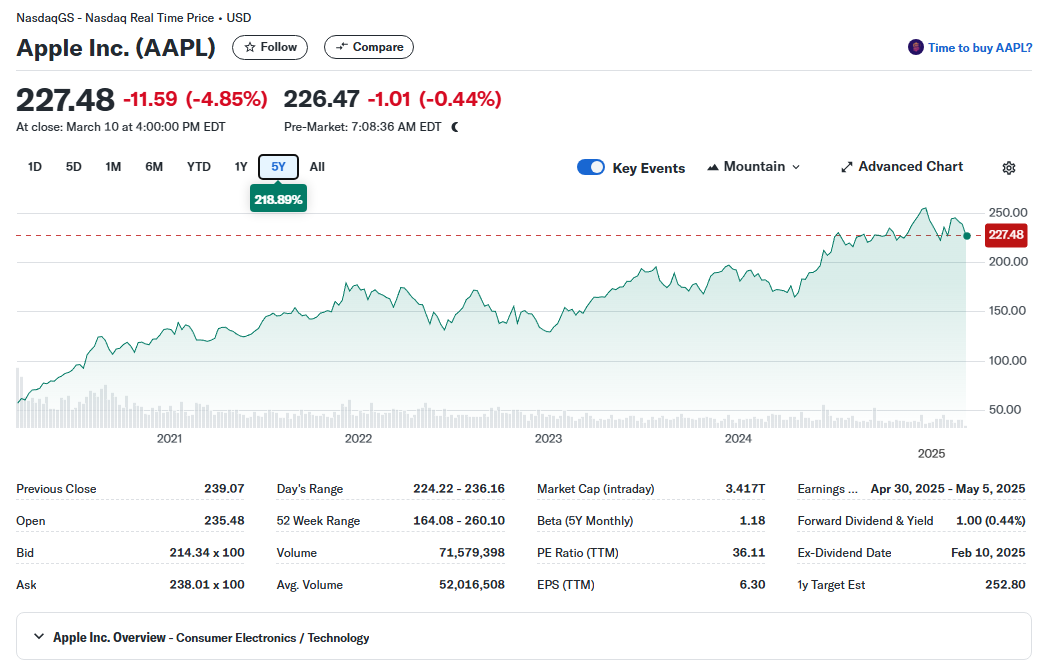Click the 150.00 y-axis label
Image resolution: width=1045 pixels, height=664 pixels.
(1006, 311)
